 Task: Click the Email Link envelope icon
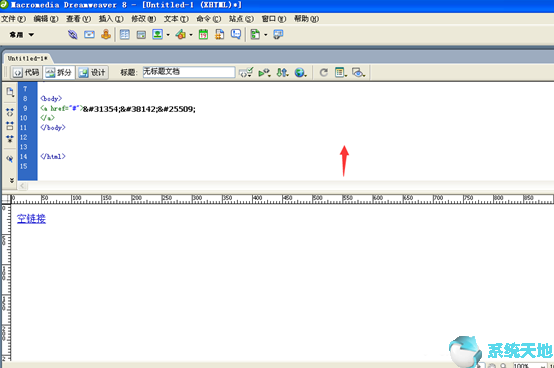click(x=89, y=35)
